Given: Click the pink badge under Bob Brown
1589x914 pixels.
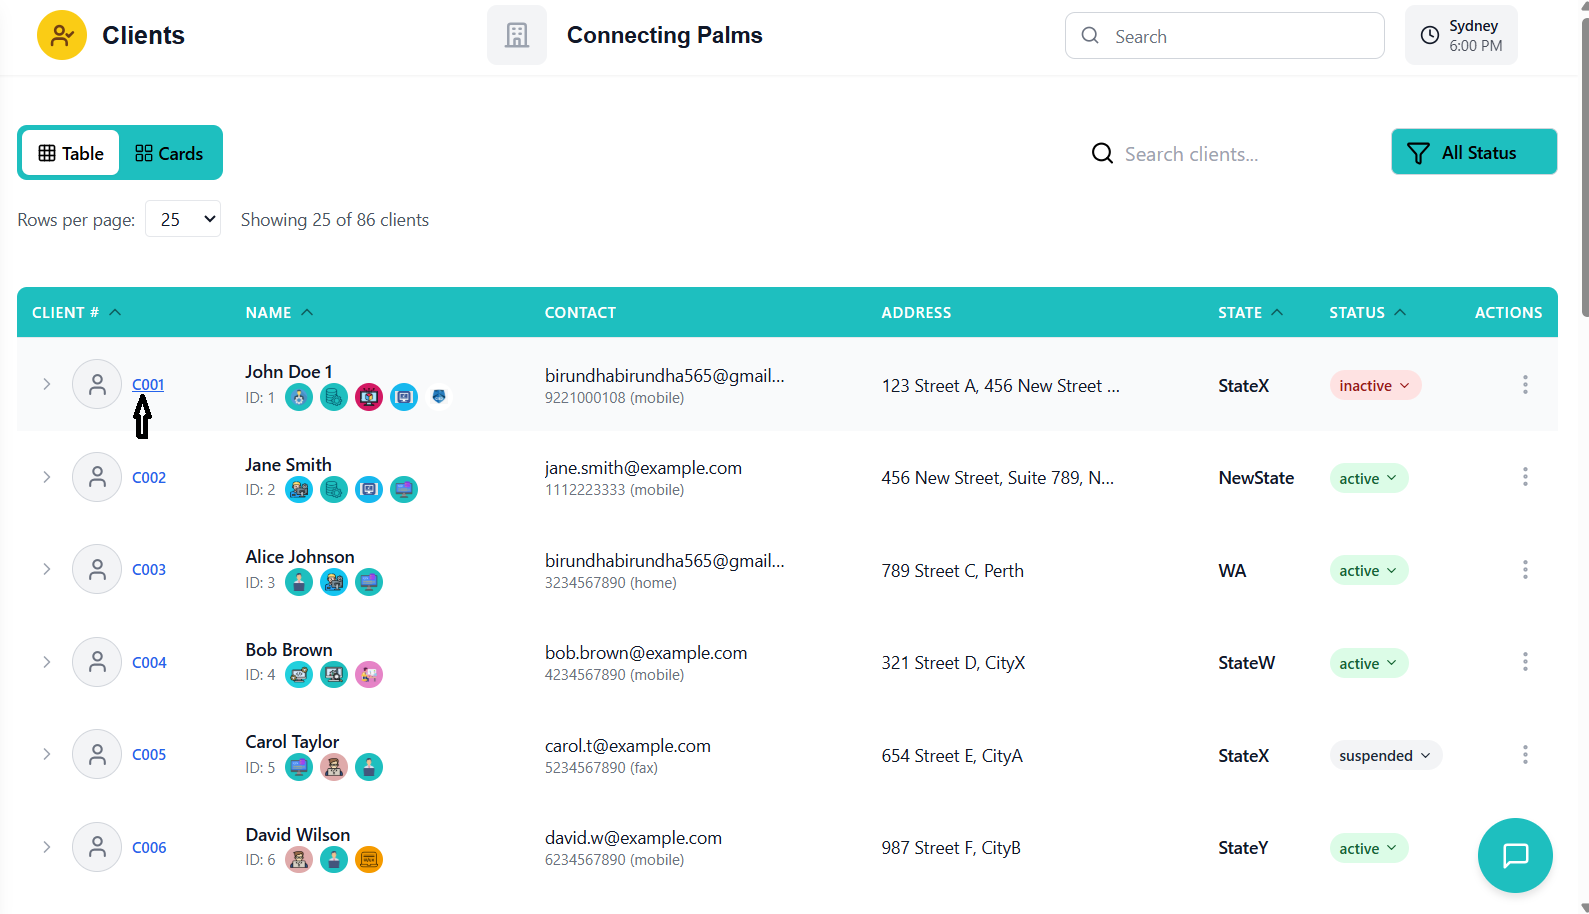Looking at the screenshot, I should (369, 675).
